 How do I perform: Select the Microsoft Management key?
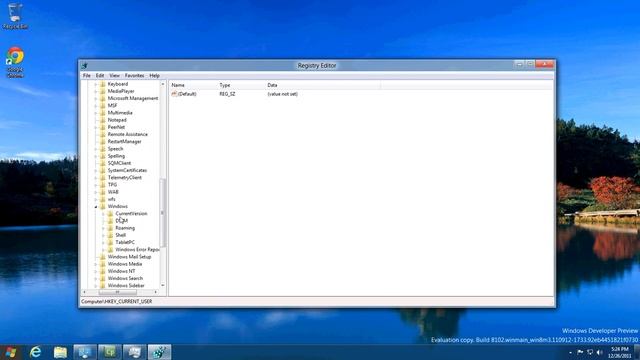tap(133, 98)
